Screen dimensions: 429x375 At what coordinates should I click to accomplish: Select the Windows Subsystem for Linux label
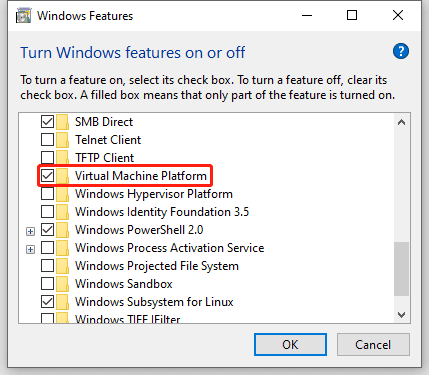[154, 302]
